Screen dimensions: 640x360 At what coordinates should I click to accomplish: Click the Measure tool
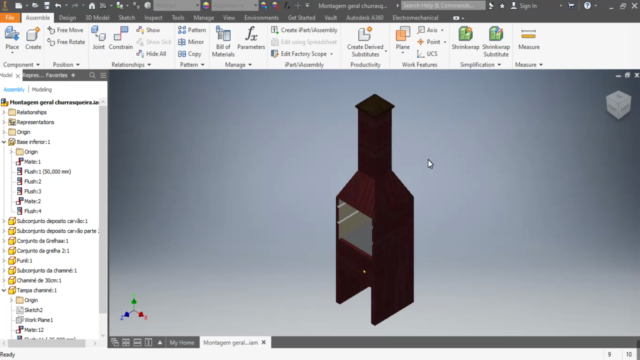coord(529,39)
